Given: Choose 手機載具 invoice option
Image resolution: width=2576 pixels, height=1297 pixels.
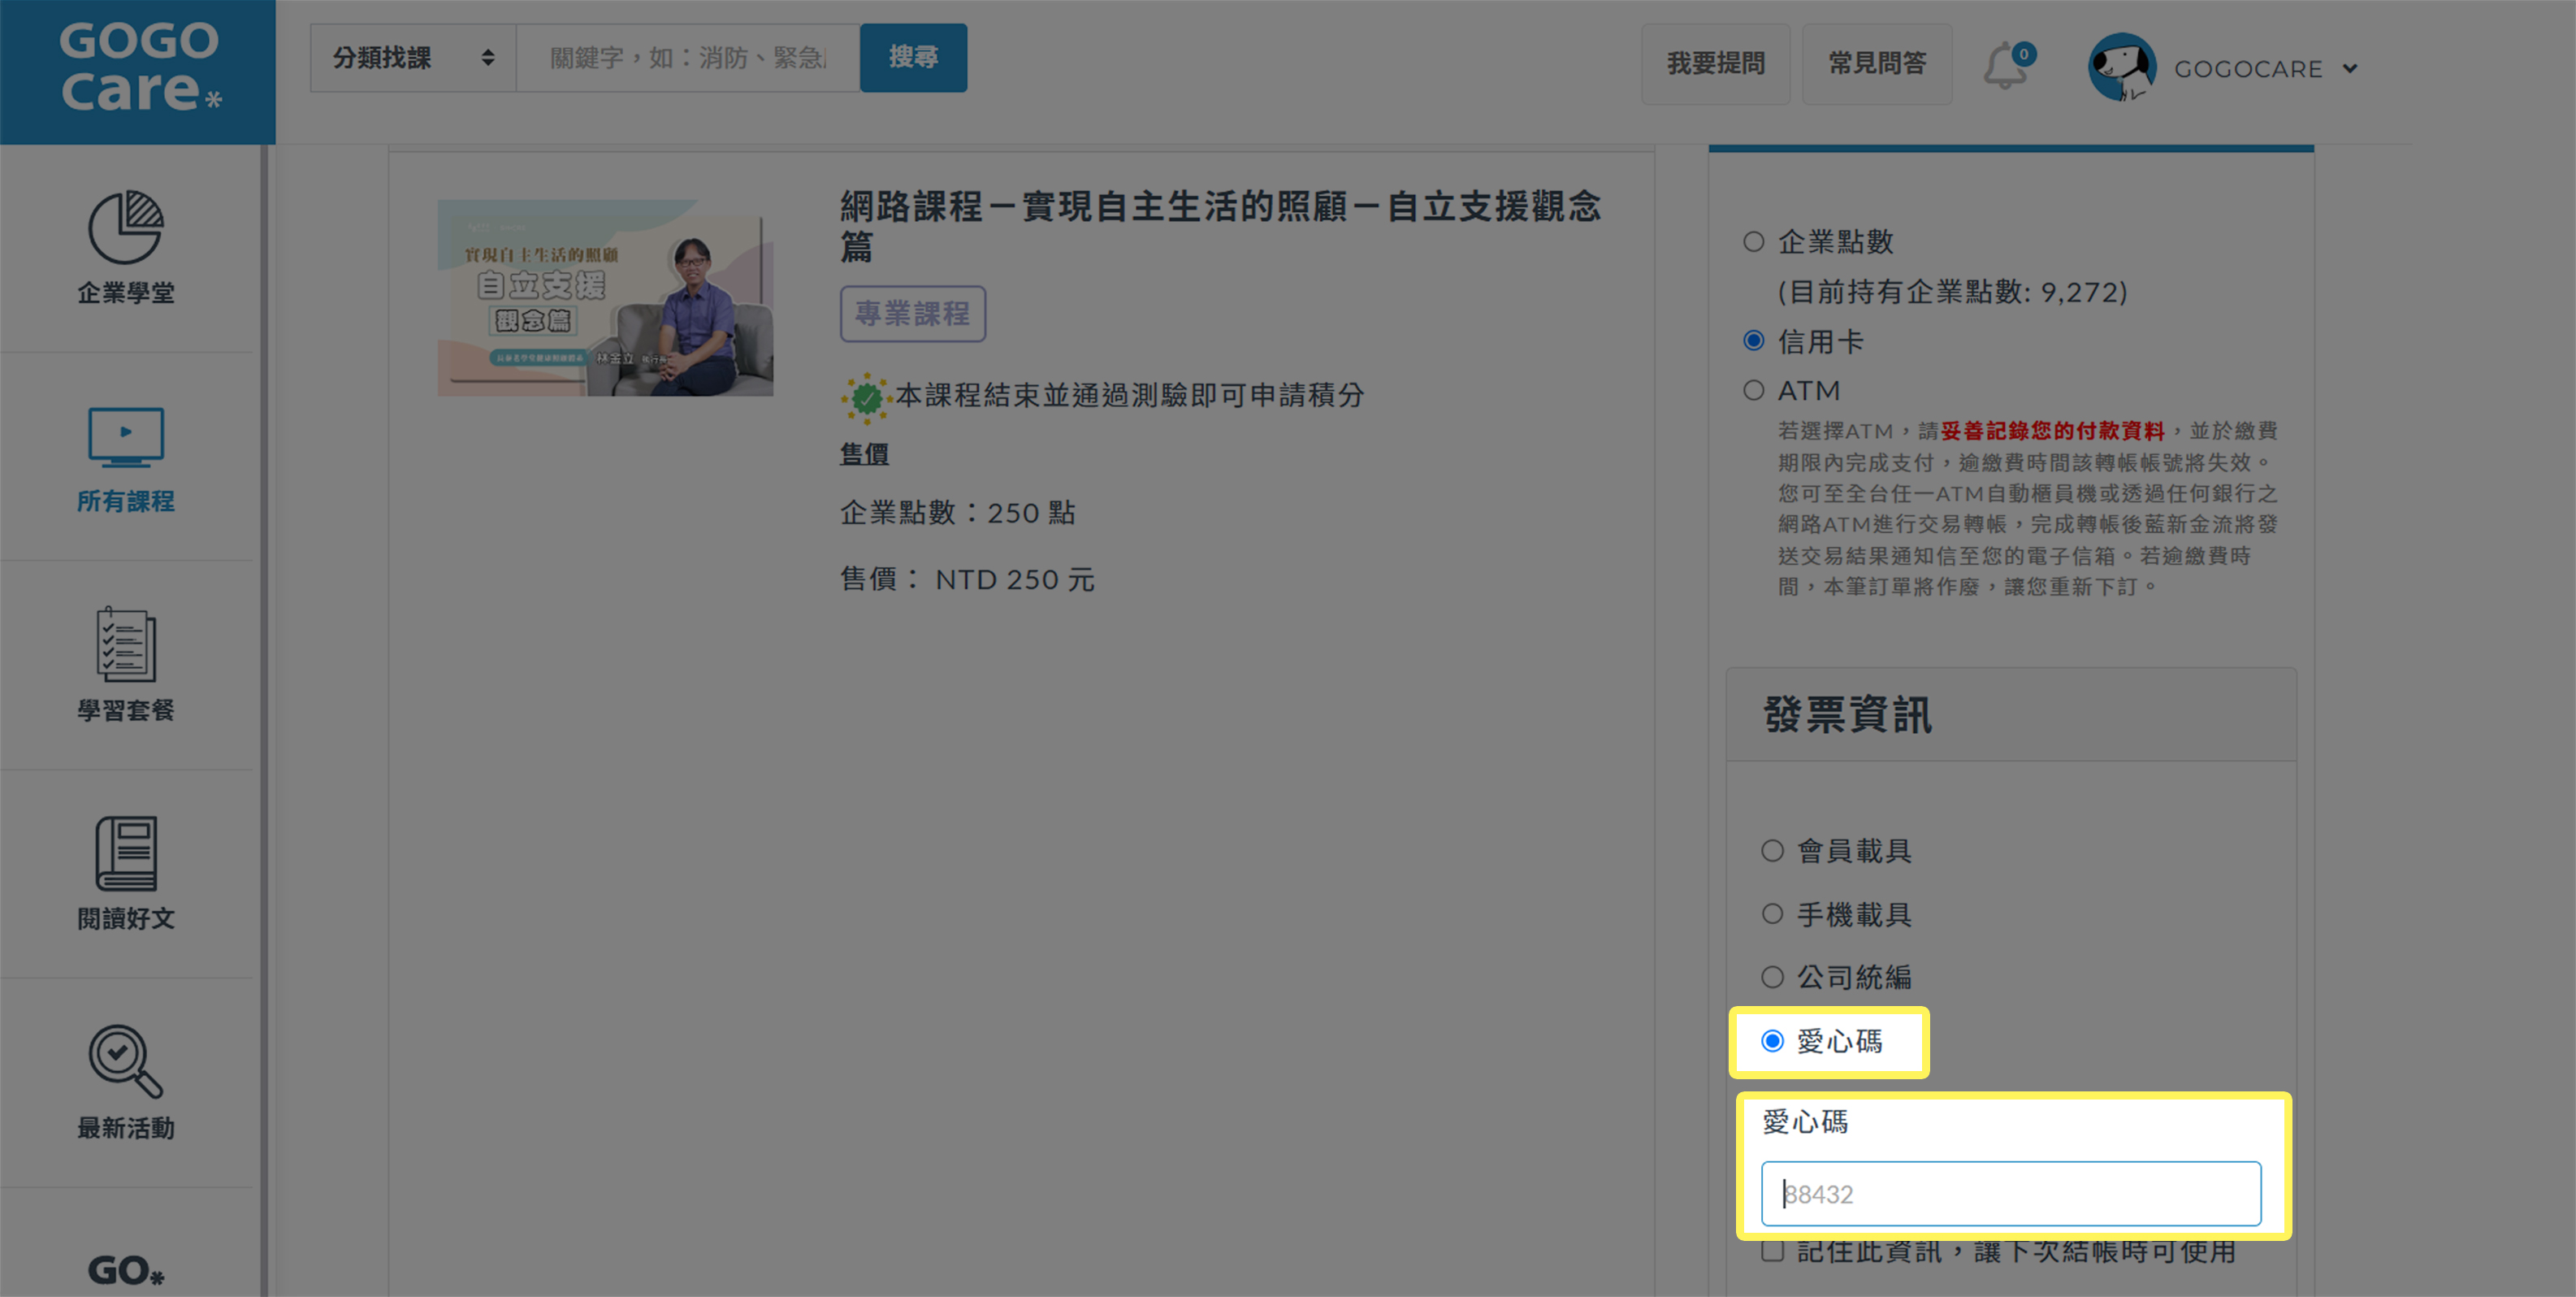Looking at the screenshot, I should tap(1772, 914).
